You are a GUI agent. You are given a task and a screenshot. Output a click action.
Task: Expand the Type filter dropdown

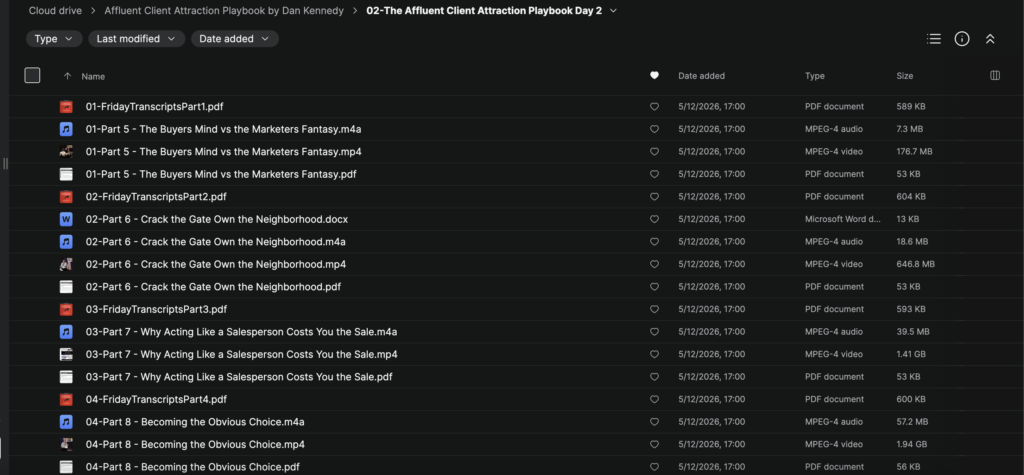click(54, 39)
